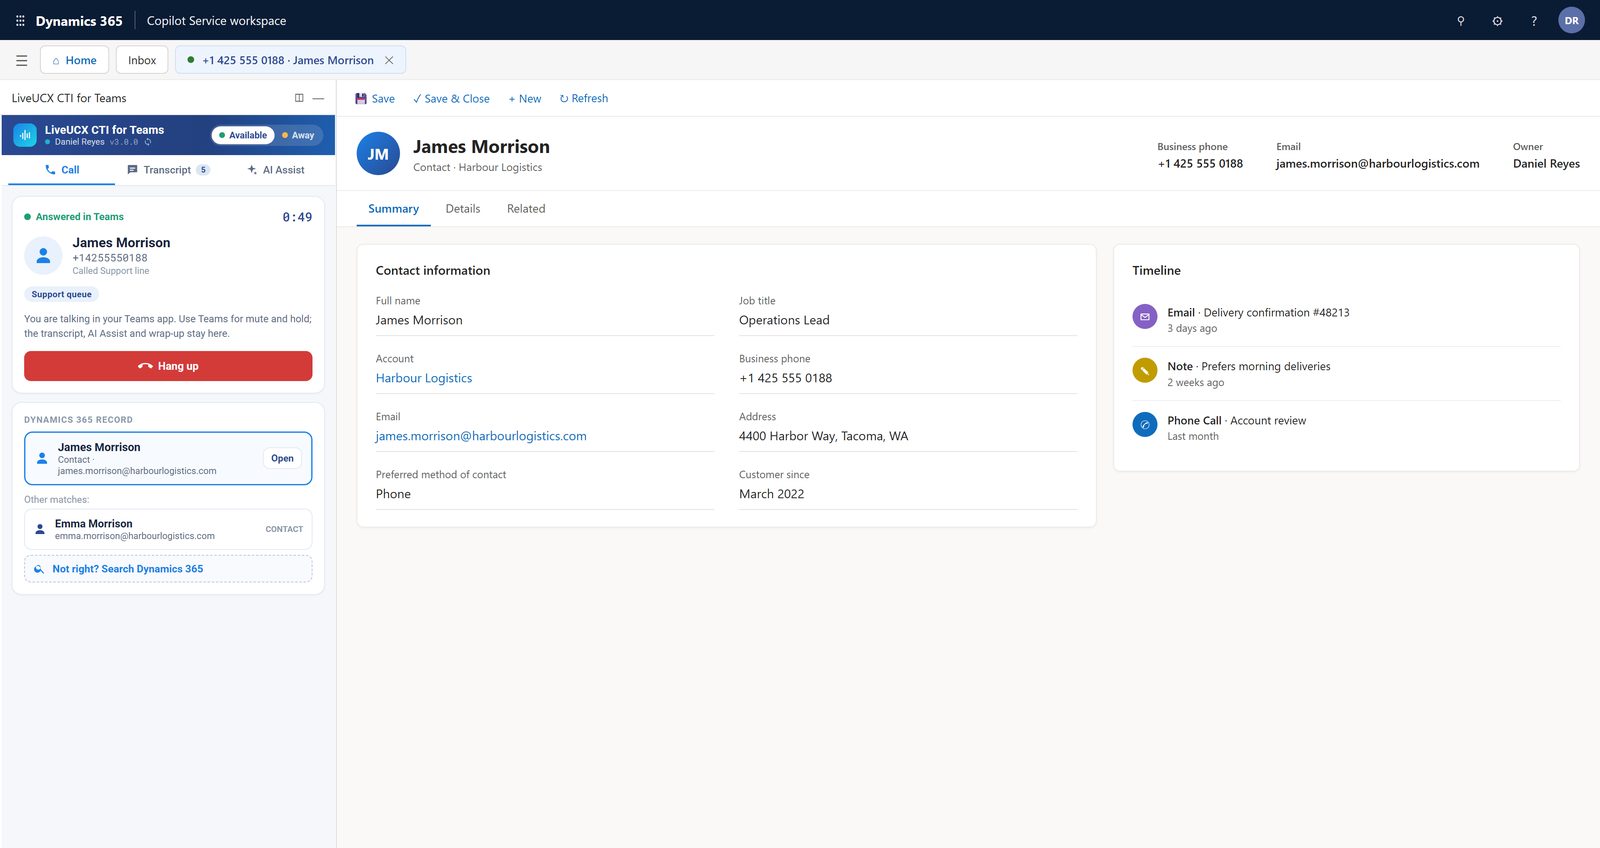Save the contact record
This screenshot has width=1600, height=848.
coord(375,98)
